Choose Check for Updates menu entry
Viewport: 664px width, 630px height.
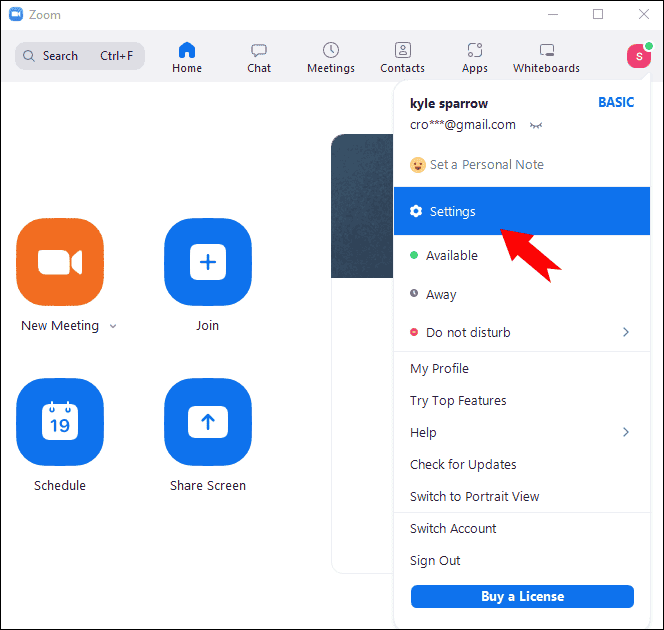pyautogui.click(x=463, y=465)
